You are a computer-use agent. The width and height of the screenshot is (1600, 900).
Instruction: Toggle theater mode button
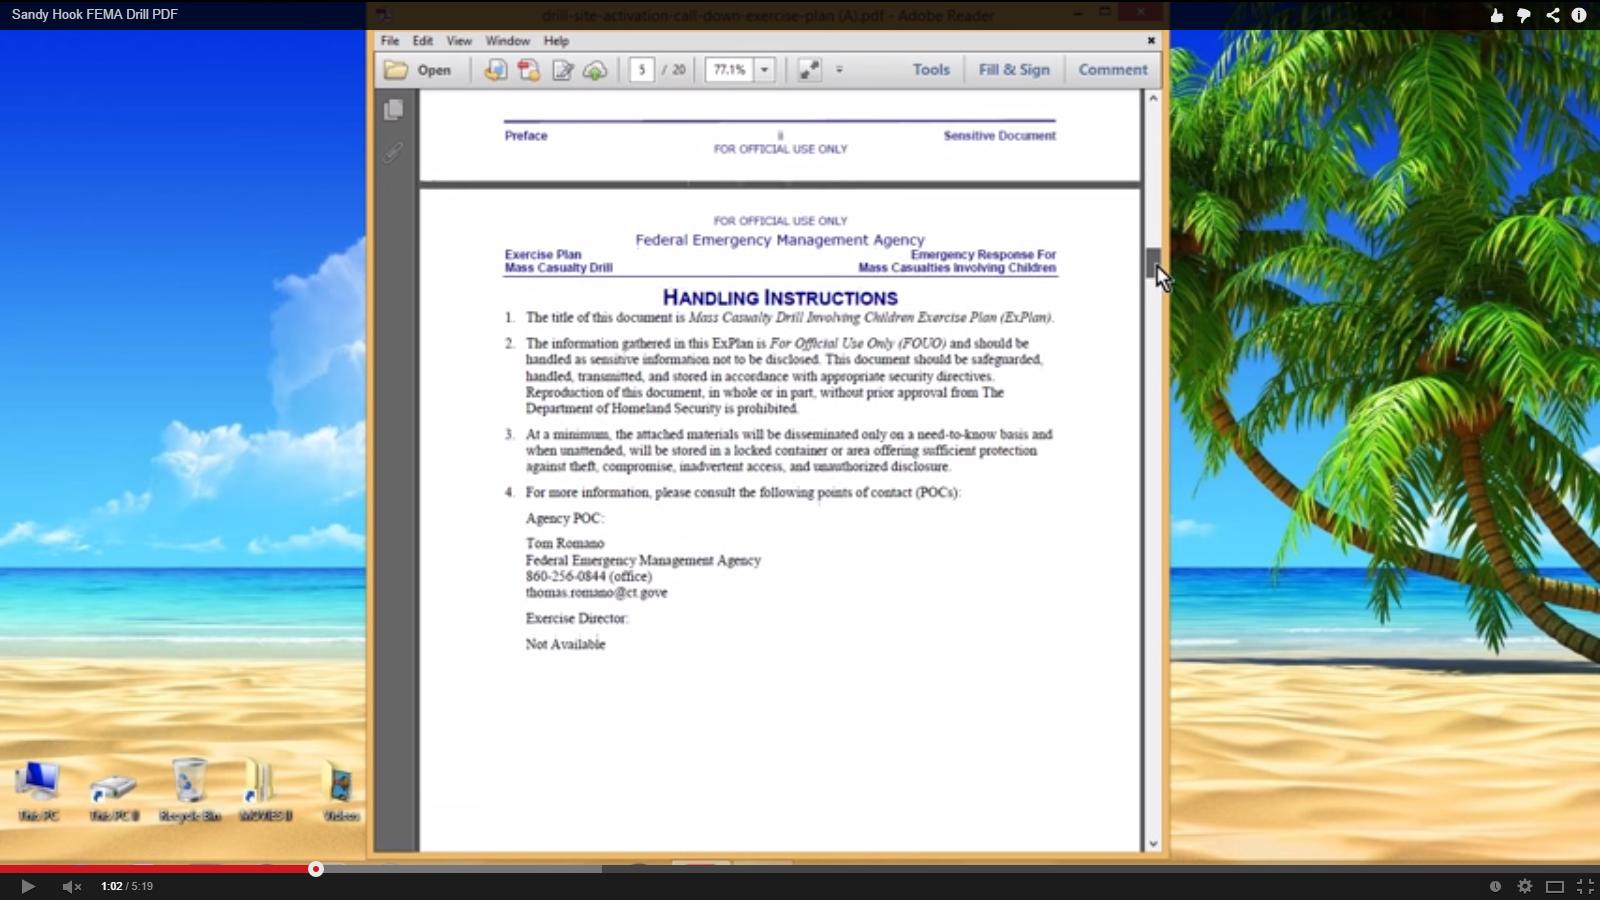coord(1555,886)
